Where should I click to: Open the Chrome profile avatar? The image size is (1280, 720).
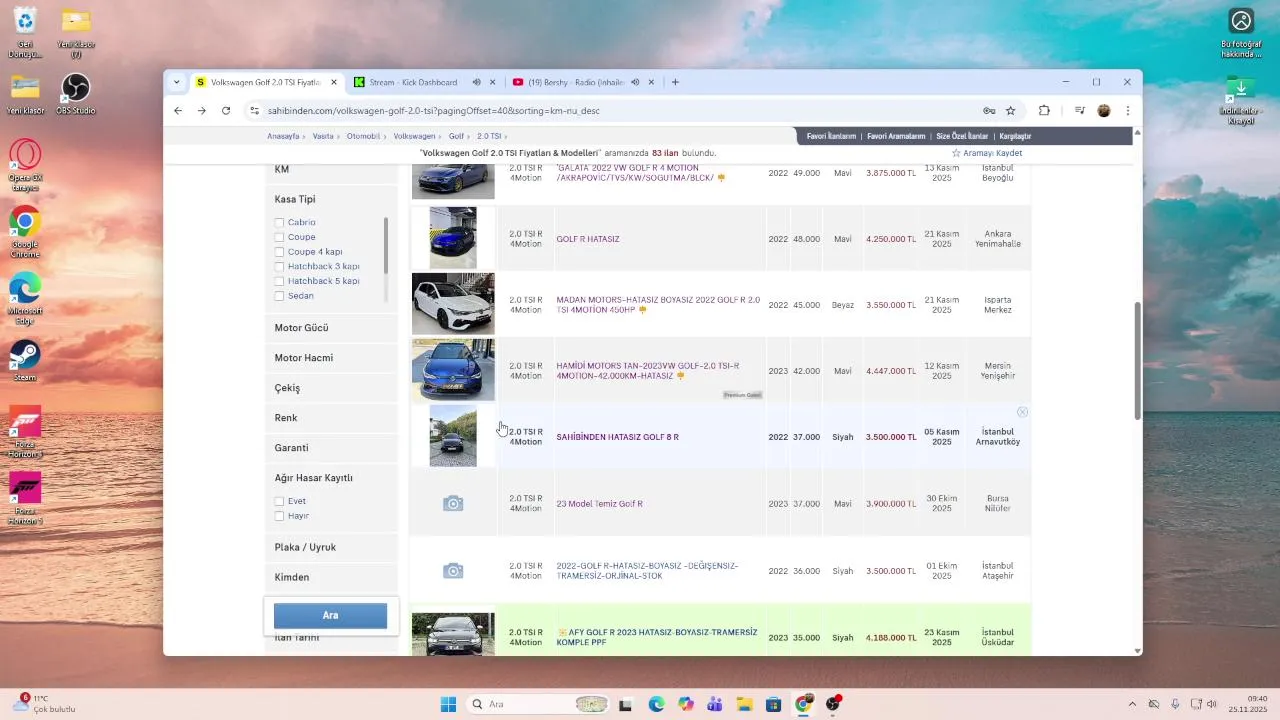[1104, 111]
